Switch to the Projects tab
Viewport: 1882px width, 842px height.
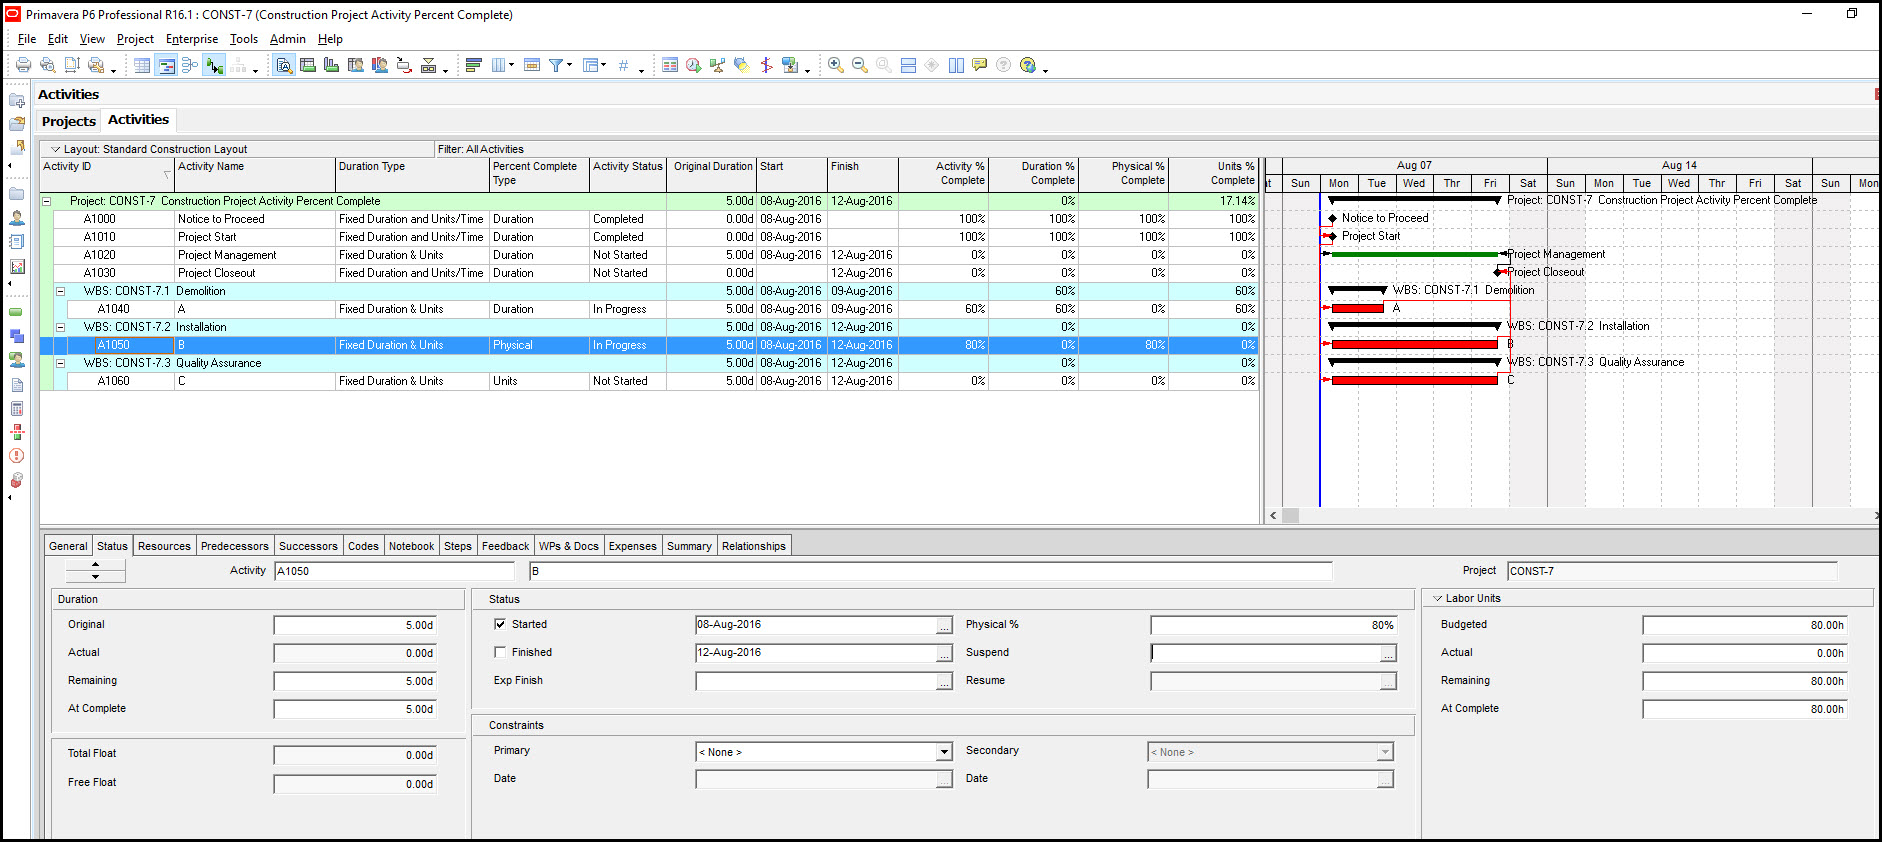tap(69, 121)
